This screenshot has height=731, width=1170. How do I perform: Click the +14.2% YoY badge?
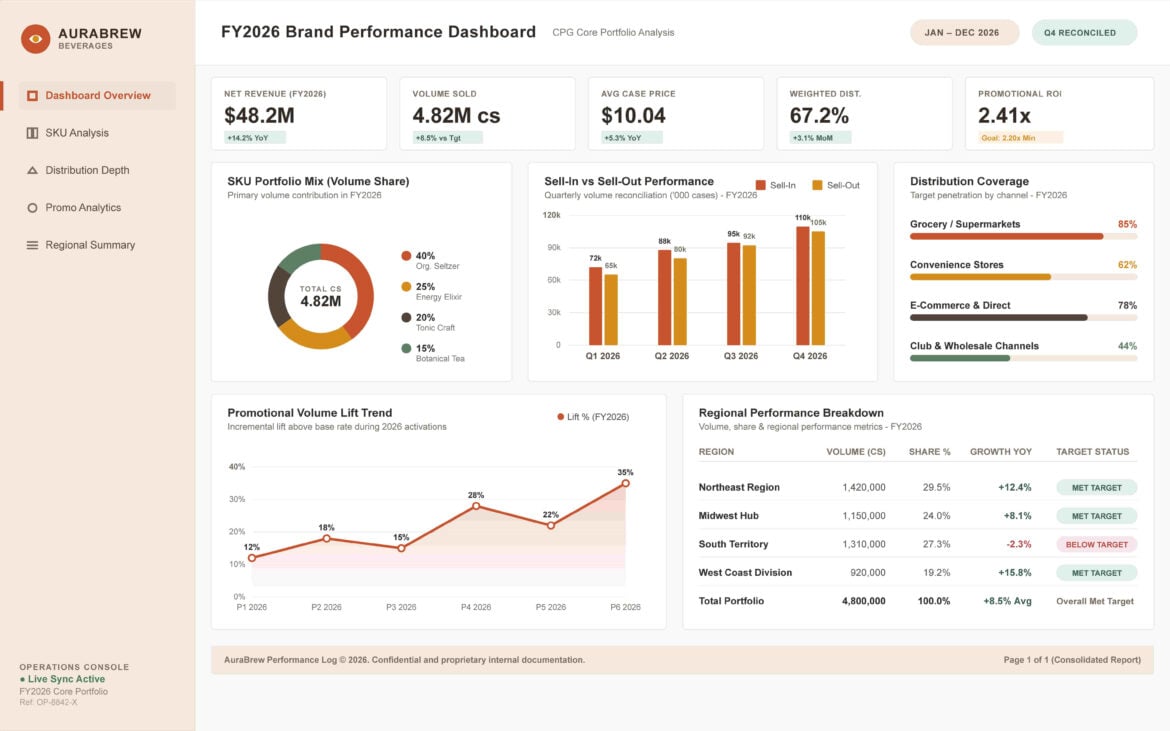coord(255,138)
